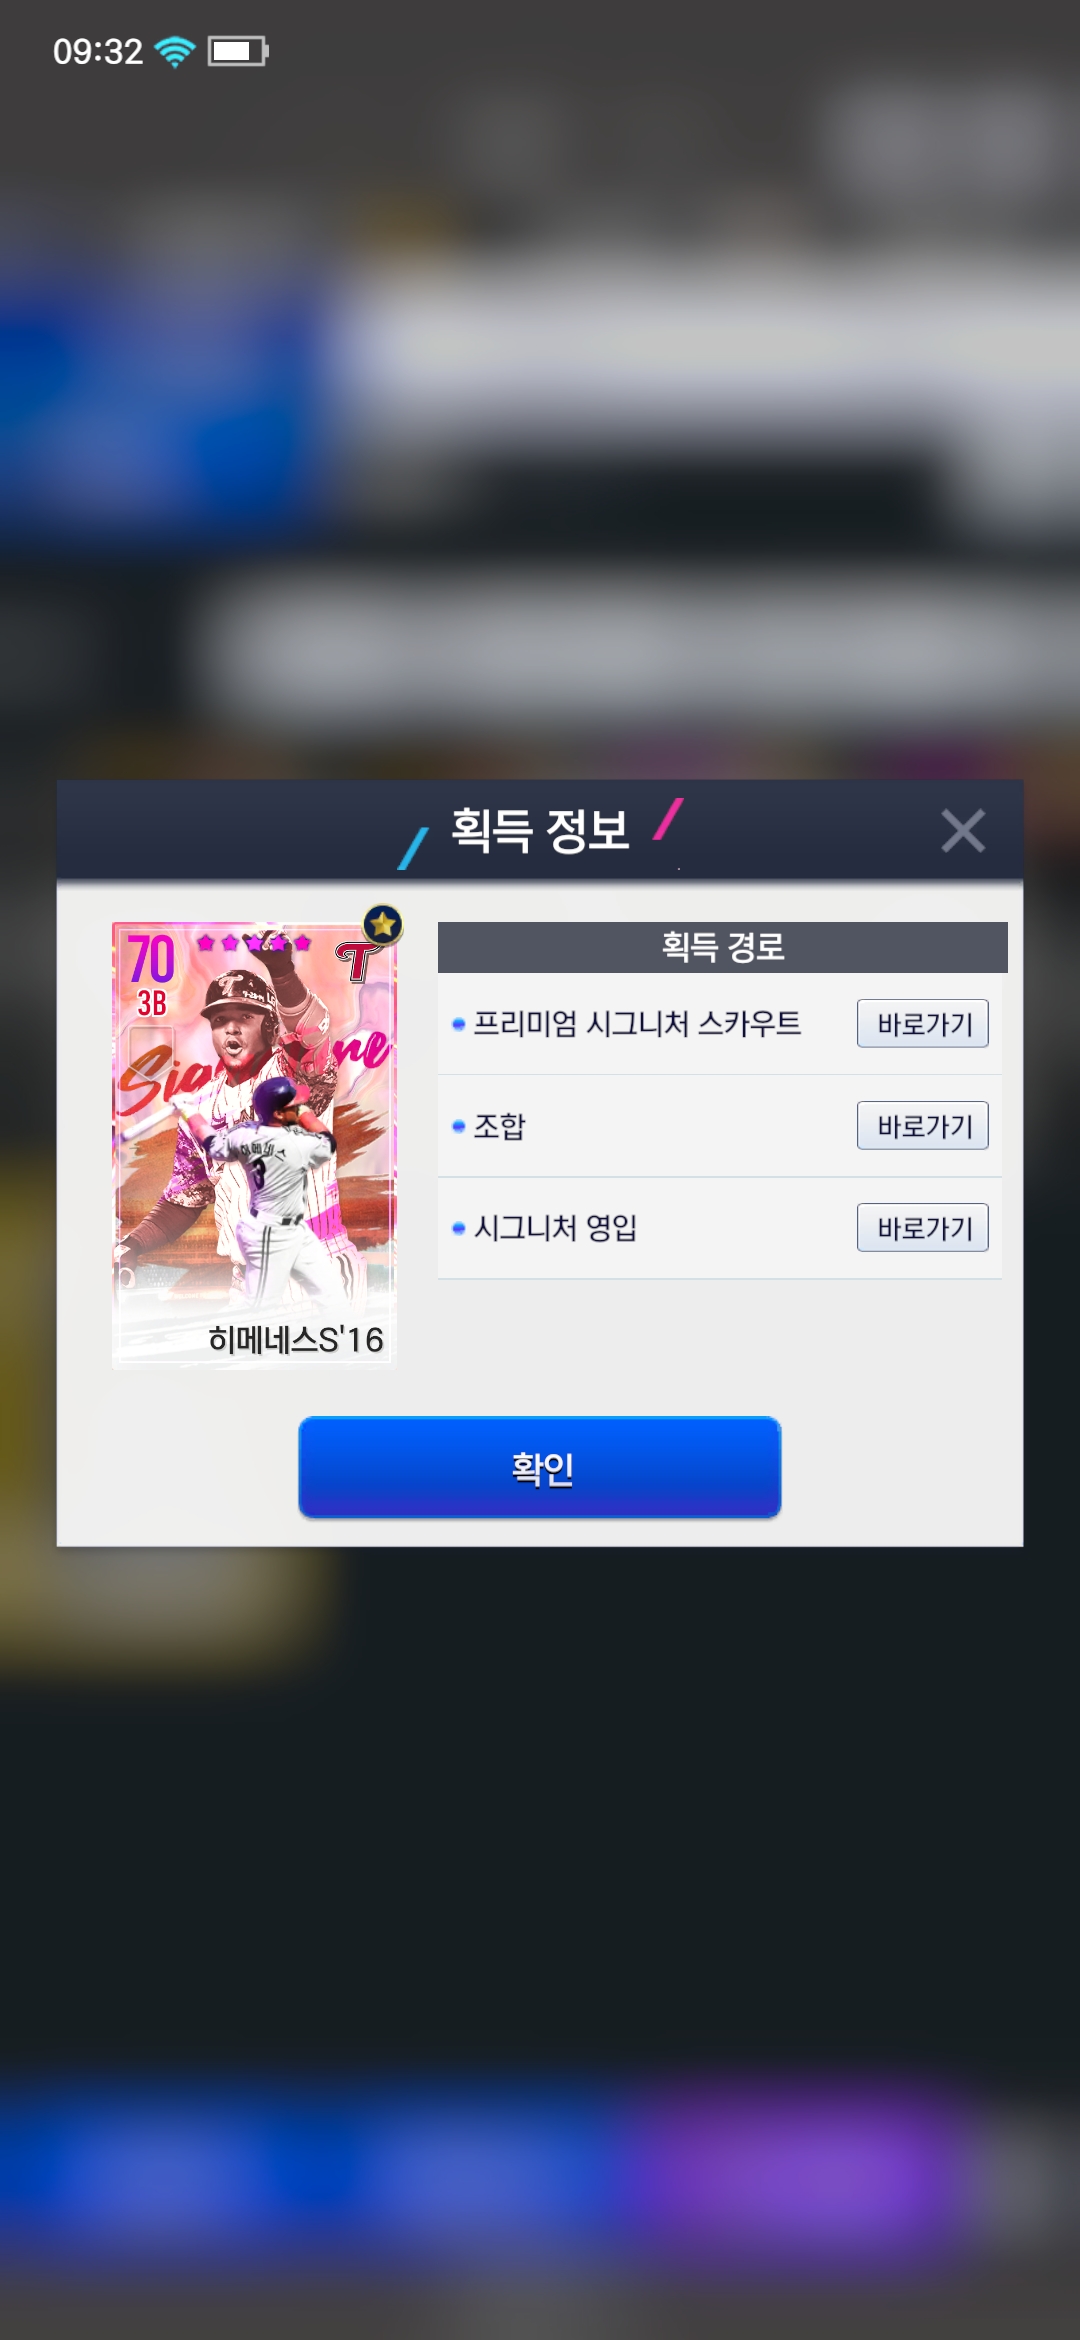
Task: Select the 프리미엄 시그니처 스카우트 entry text
Action: (x=637, y=1023)
